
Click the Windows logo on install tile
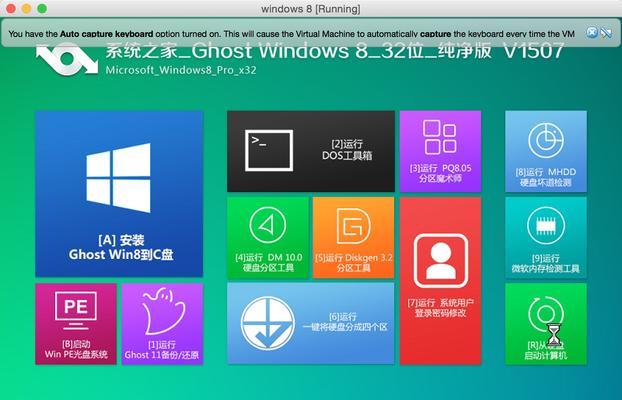click(118, 178)
